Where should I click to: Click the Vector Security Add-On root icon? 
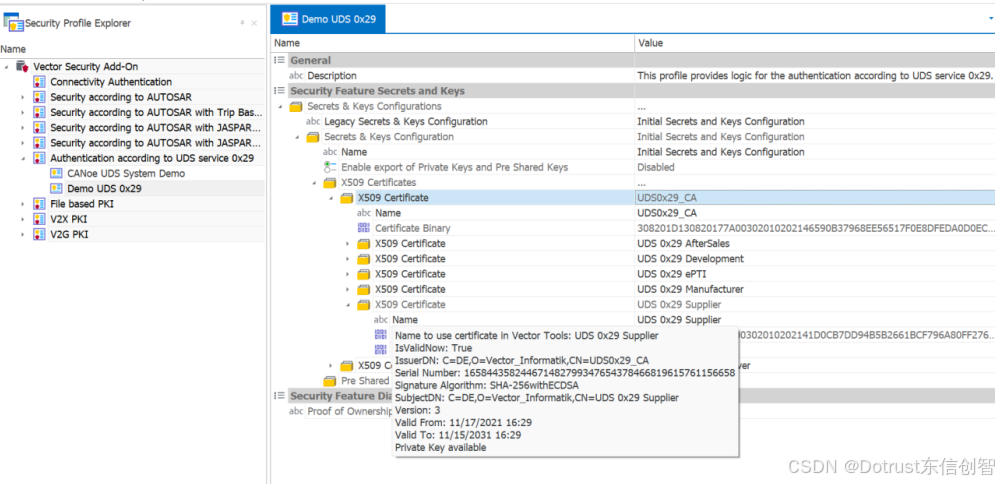pos(22,66)
